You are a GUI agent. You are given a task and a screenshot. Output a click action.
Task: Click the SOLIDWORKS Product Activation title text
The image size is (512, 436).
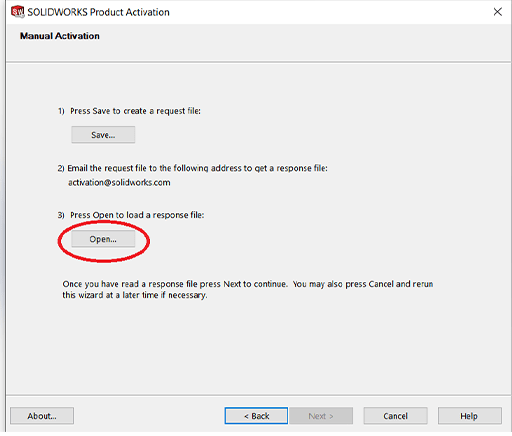(98, 12)
